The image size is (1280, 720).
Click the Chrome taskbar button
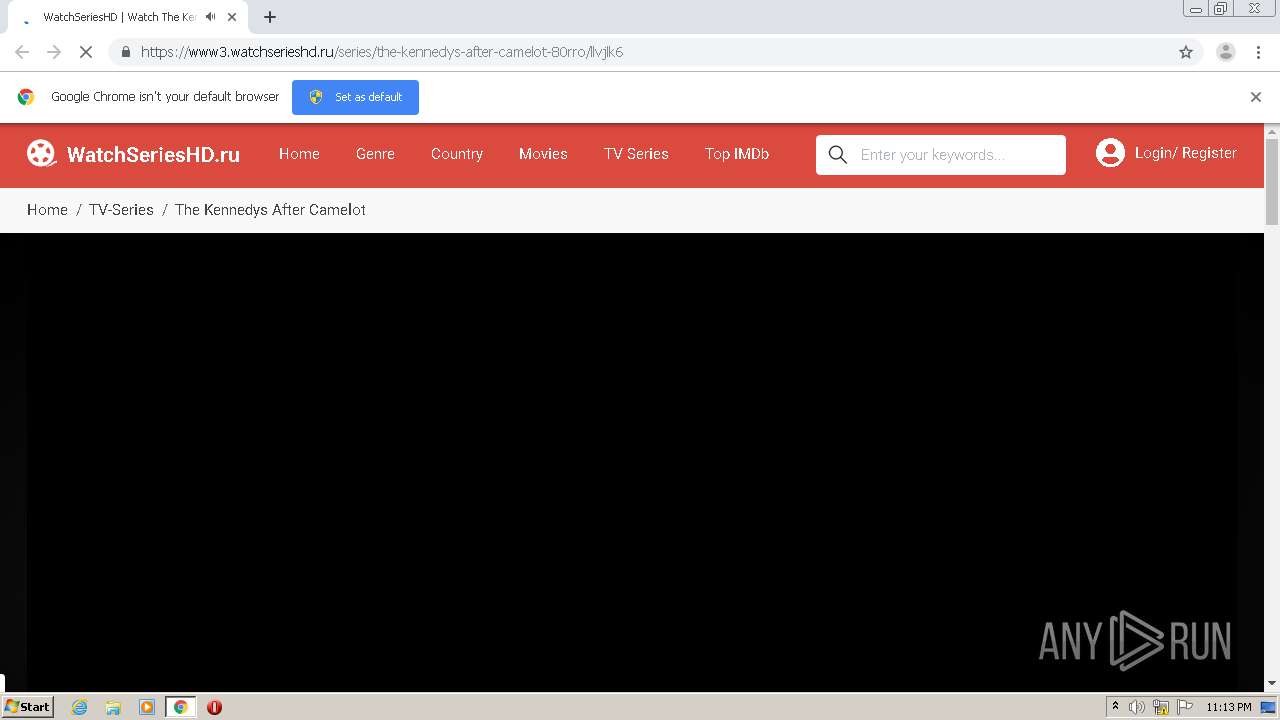pos(180,707)
